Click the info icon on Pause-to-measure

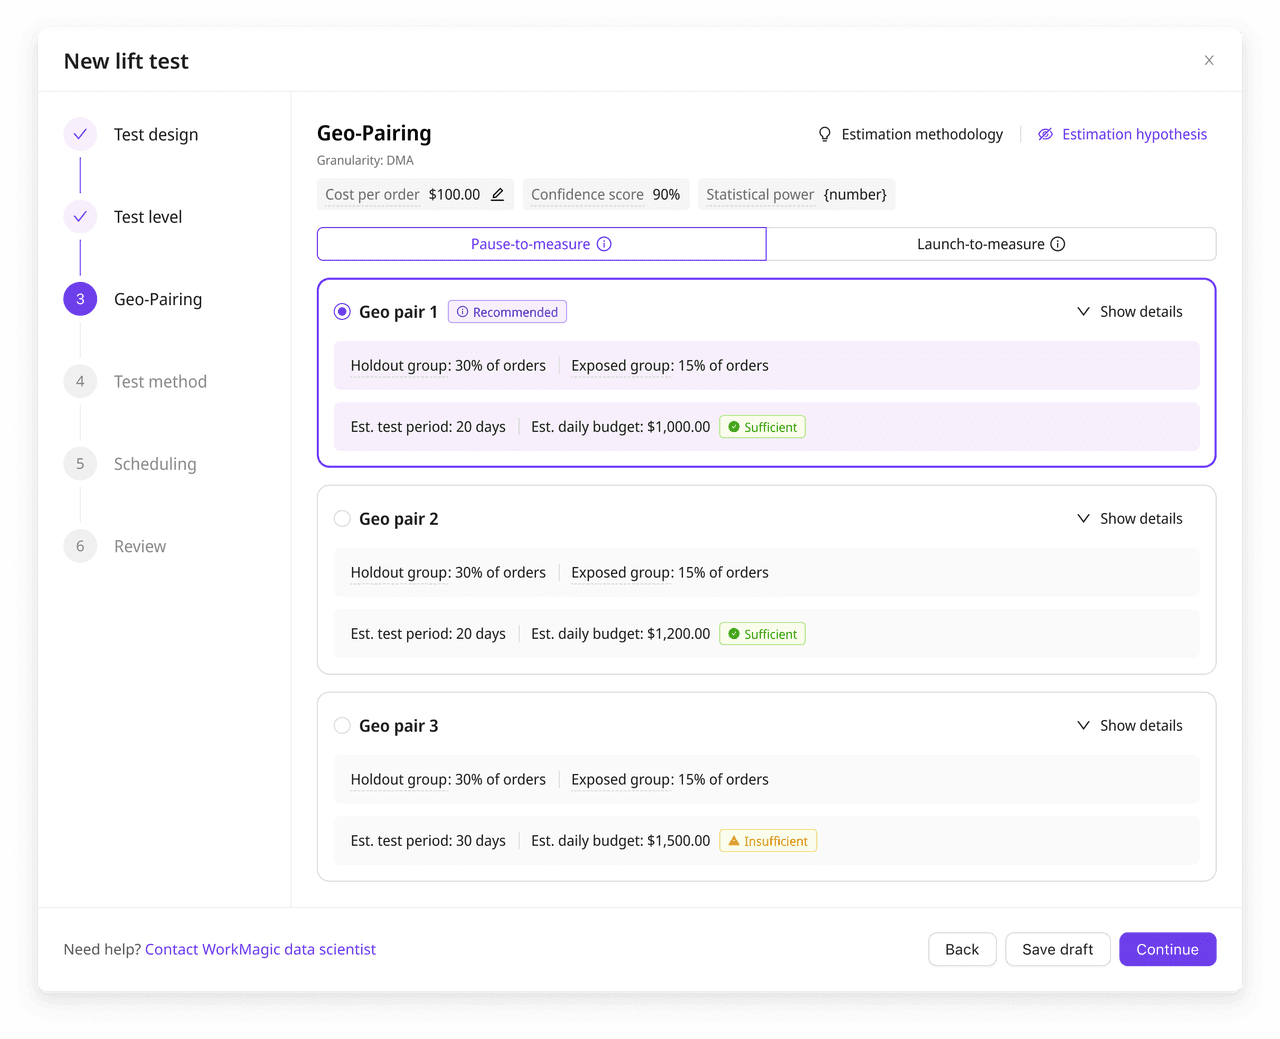point(604,244)
